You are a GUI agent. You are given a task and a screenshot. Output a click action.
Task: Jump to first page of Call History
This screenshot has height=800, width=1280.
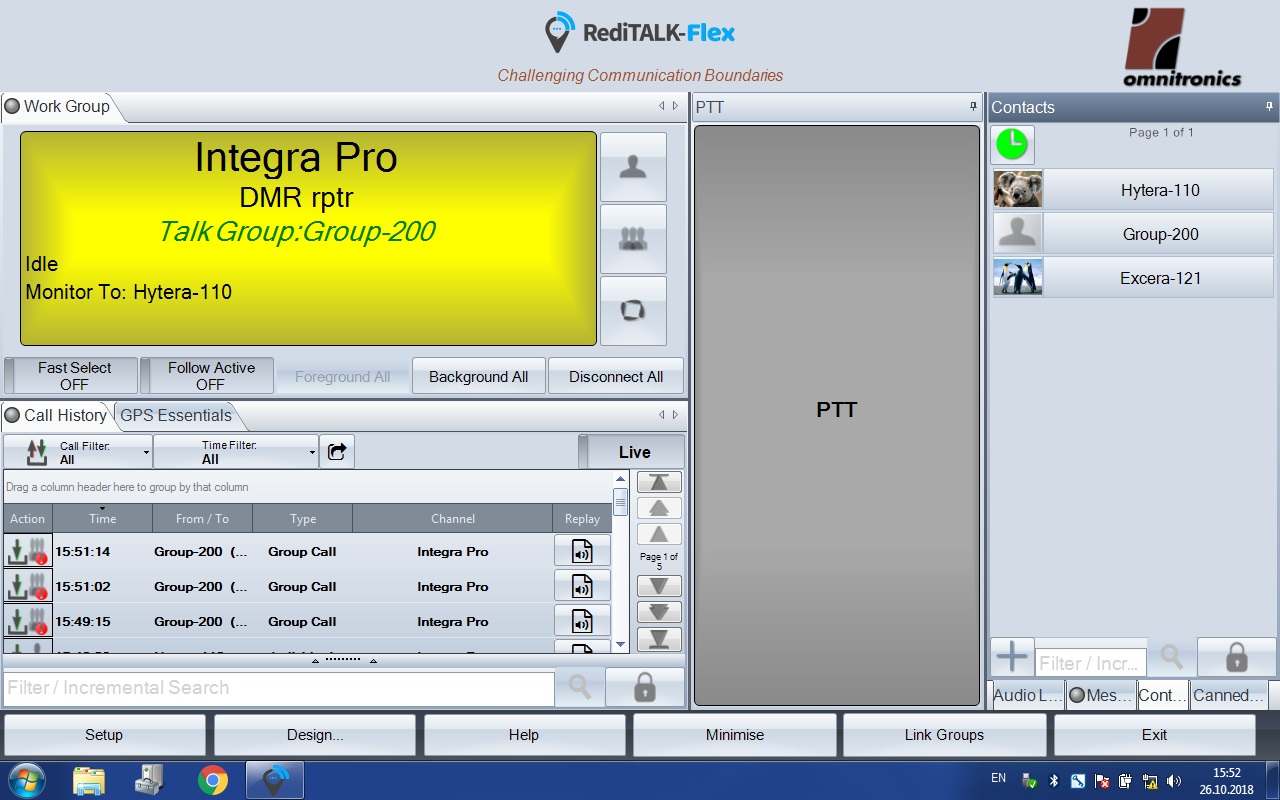pyautogui.click(x=659, y=482)
